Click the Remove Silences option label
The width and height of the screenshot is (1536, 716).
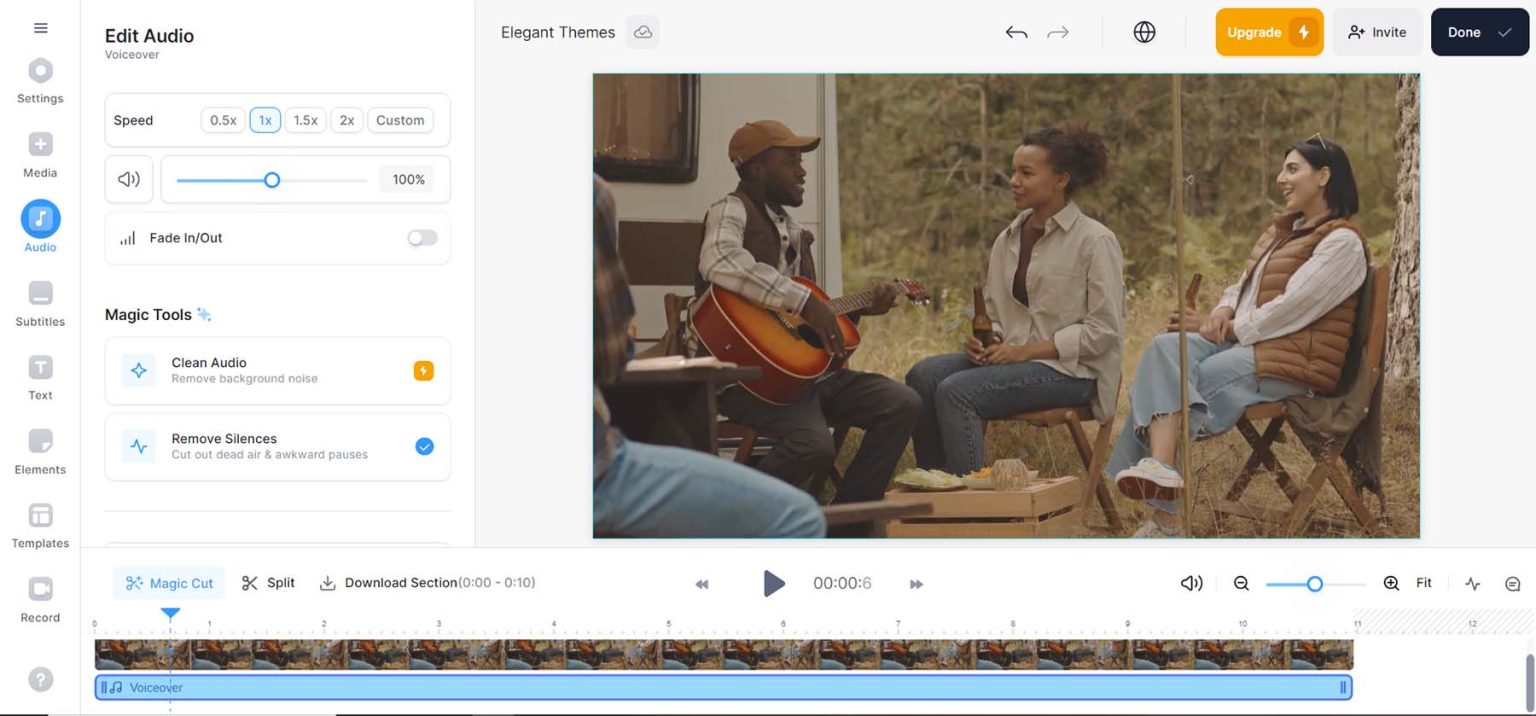click(x=224, y=439)
